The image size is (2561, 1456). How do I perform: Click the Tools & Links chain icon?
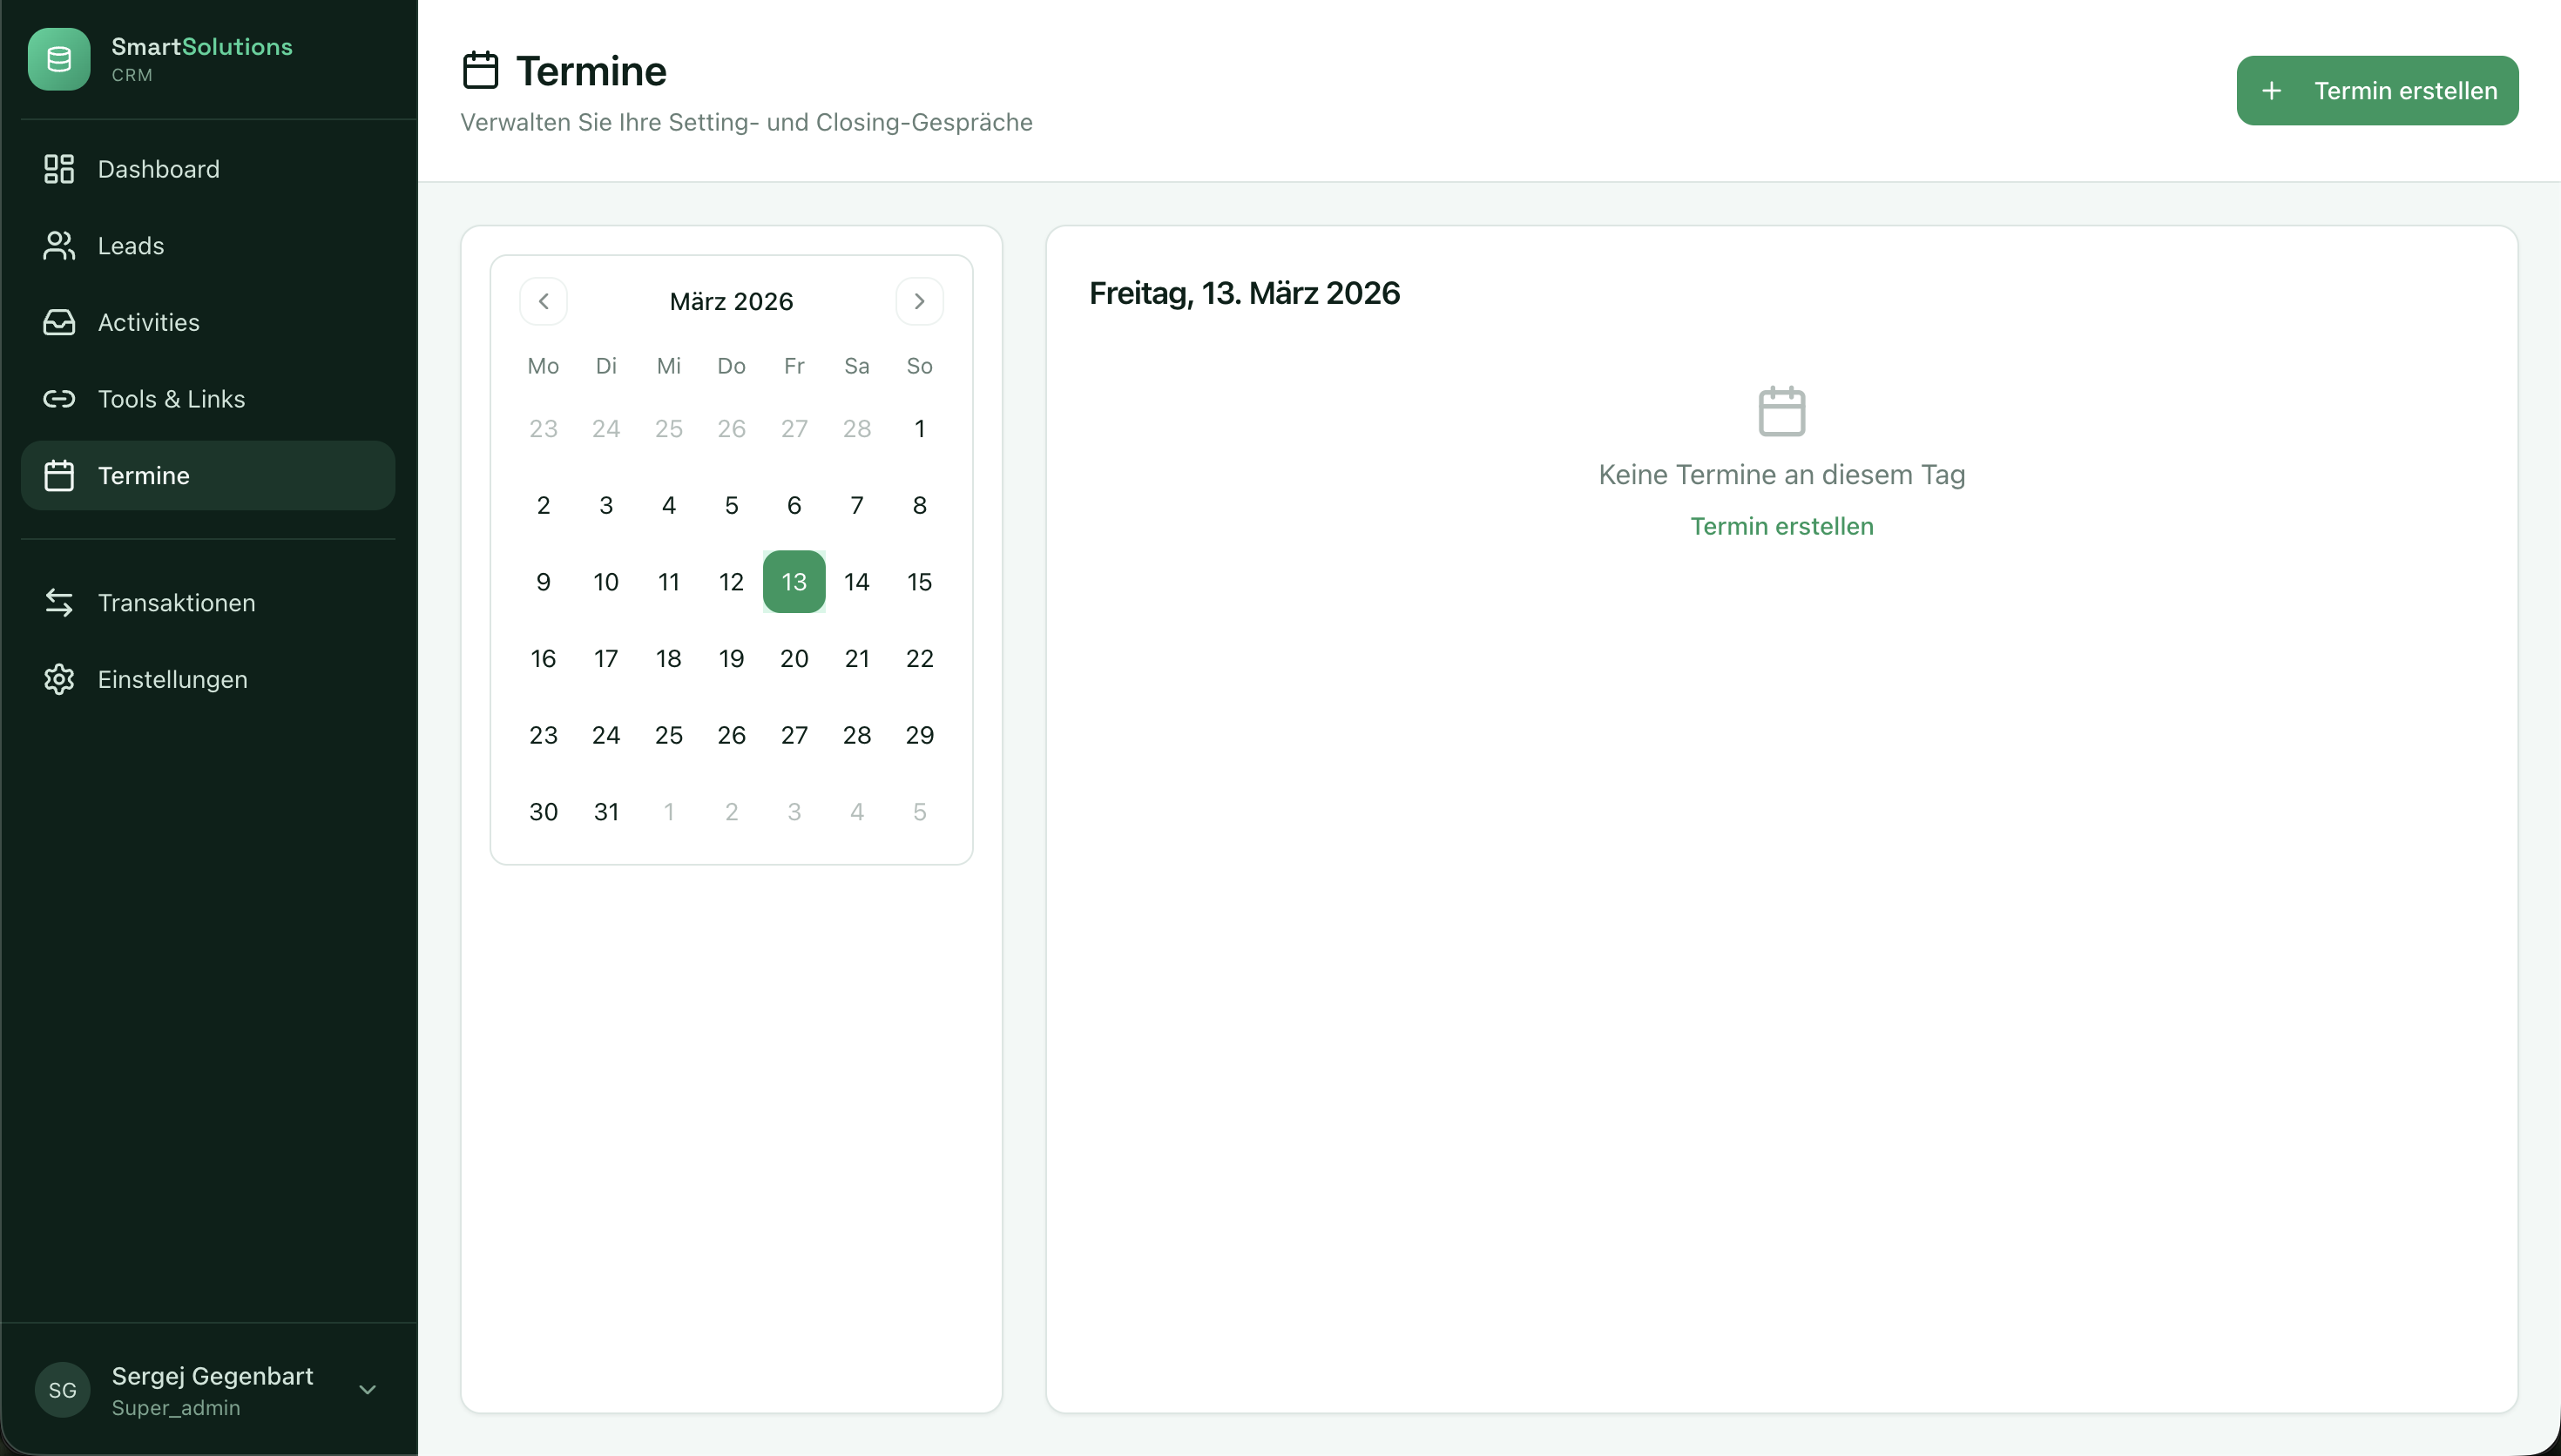[x=59, y=399]
